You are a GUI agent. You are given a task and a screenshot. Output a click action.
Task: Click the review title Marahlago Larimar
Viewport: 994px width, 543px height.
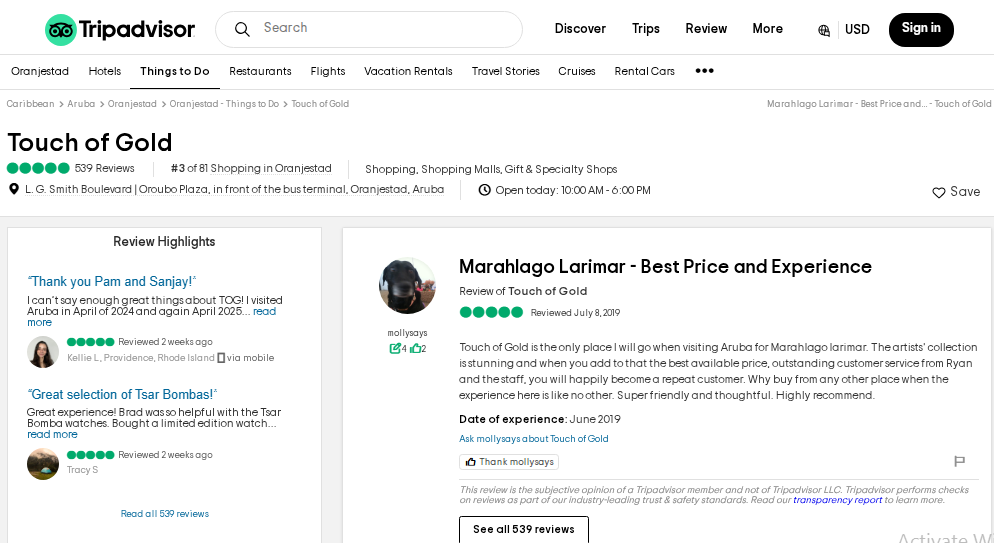click(665, 267)
